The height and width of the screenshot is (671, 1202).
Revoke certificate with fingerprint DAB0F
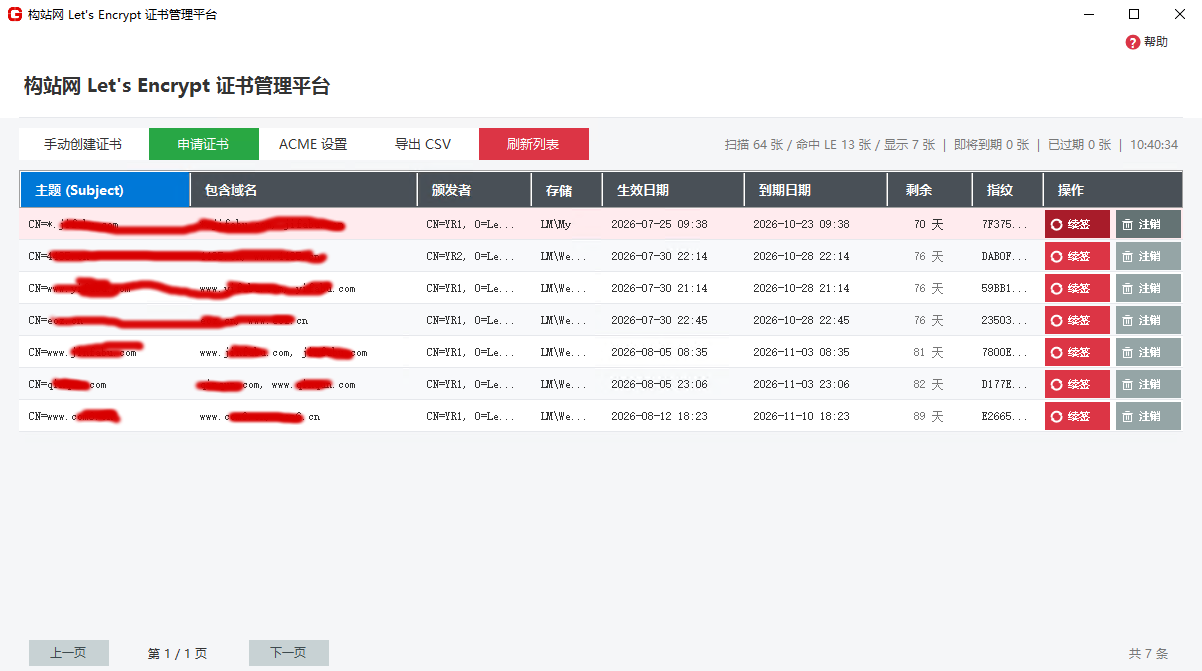coord(1148,256)
